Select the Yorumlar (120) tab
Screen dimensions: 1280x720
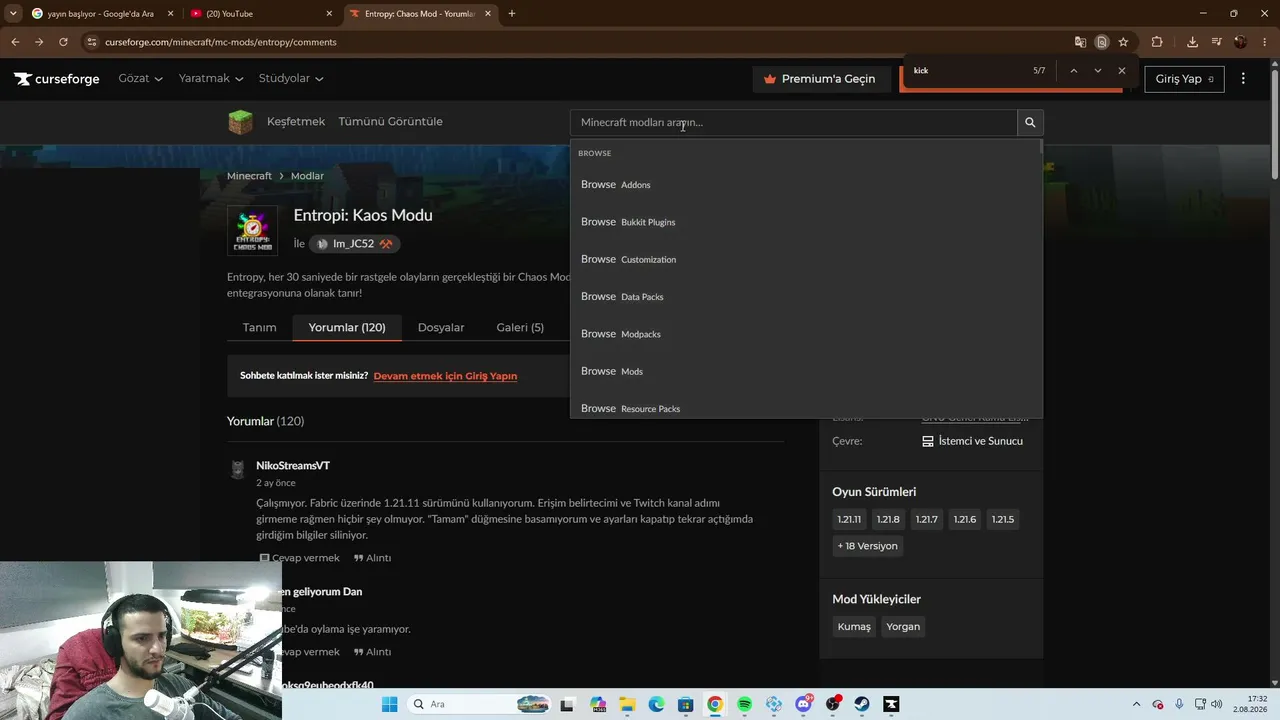(347, 327)
